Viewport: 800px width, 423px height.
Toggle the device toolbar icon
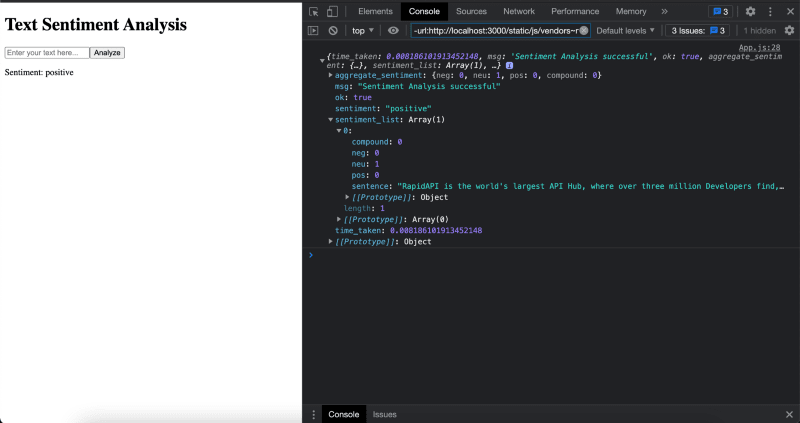(x=332, y=11)
